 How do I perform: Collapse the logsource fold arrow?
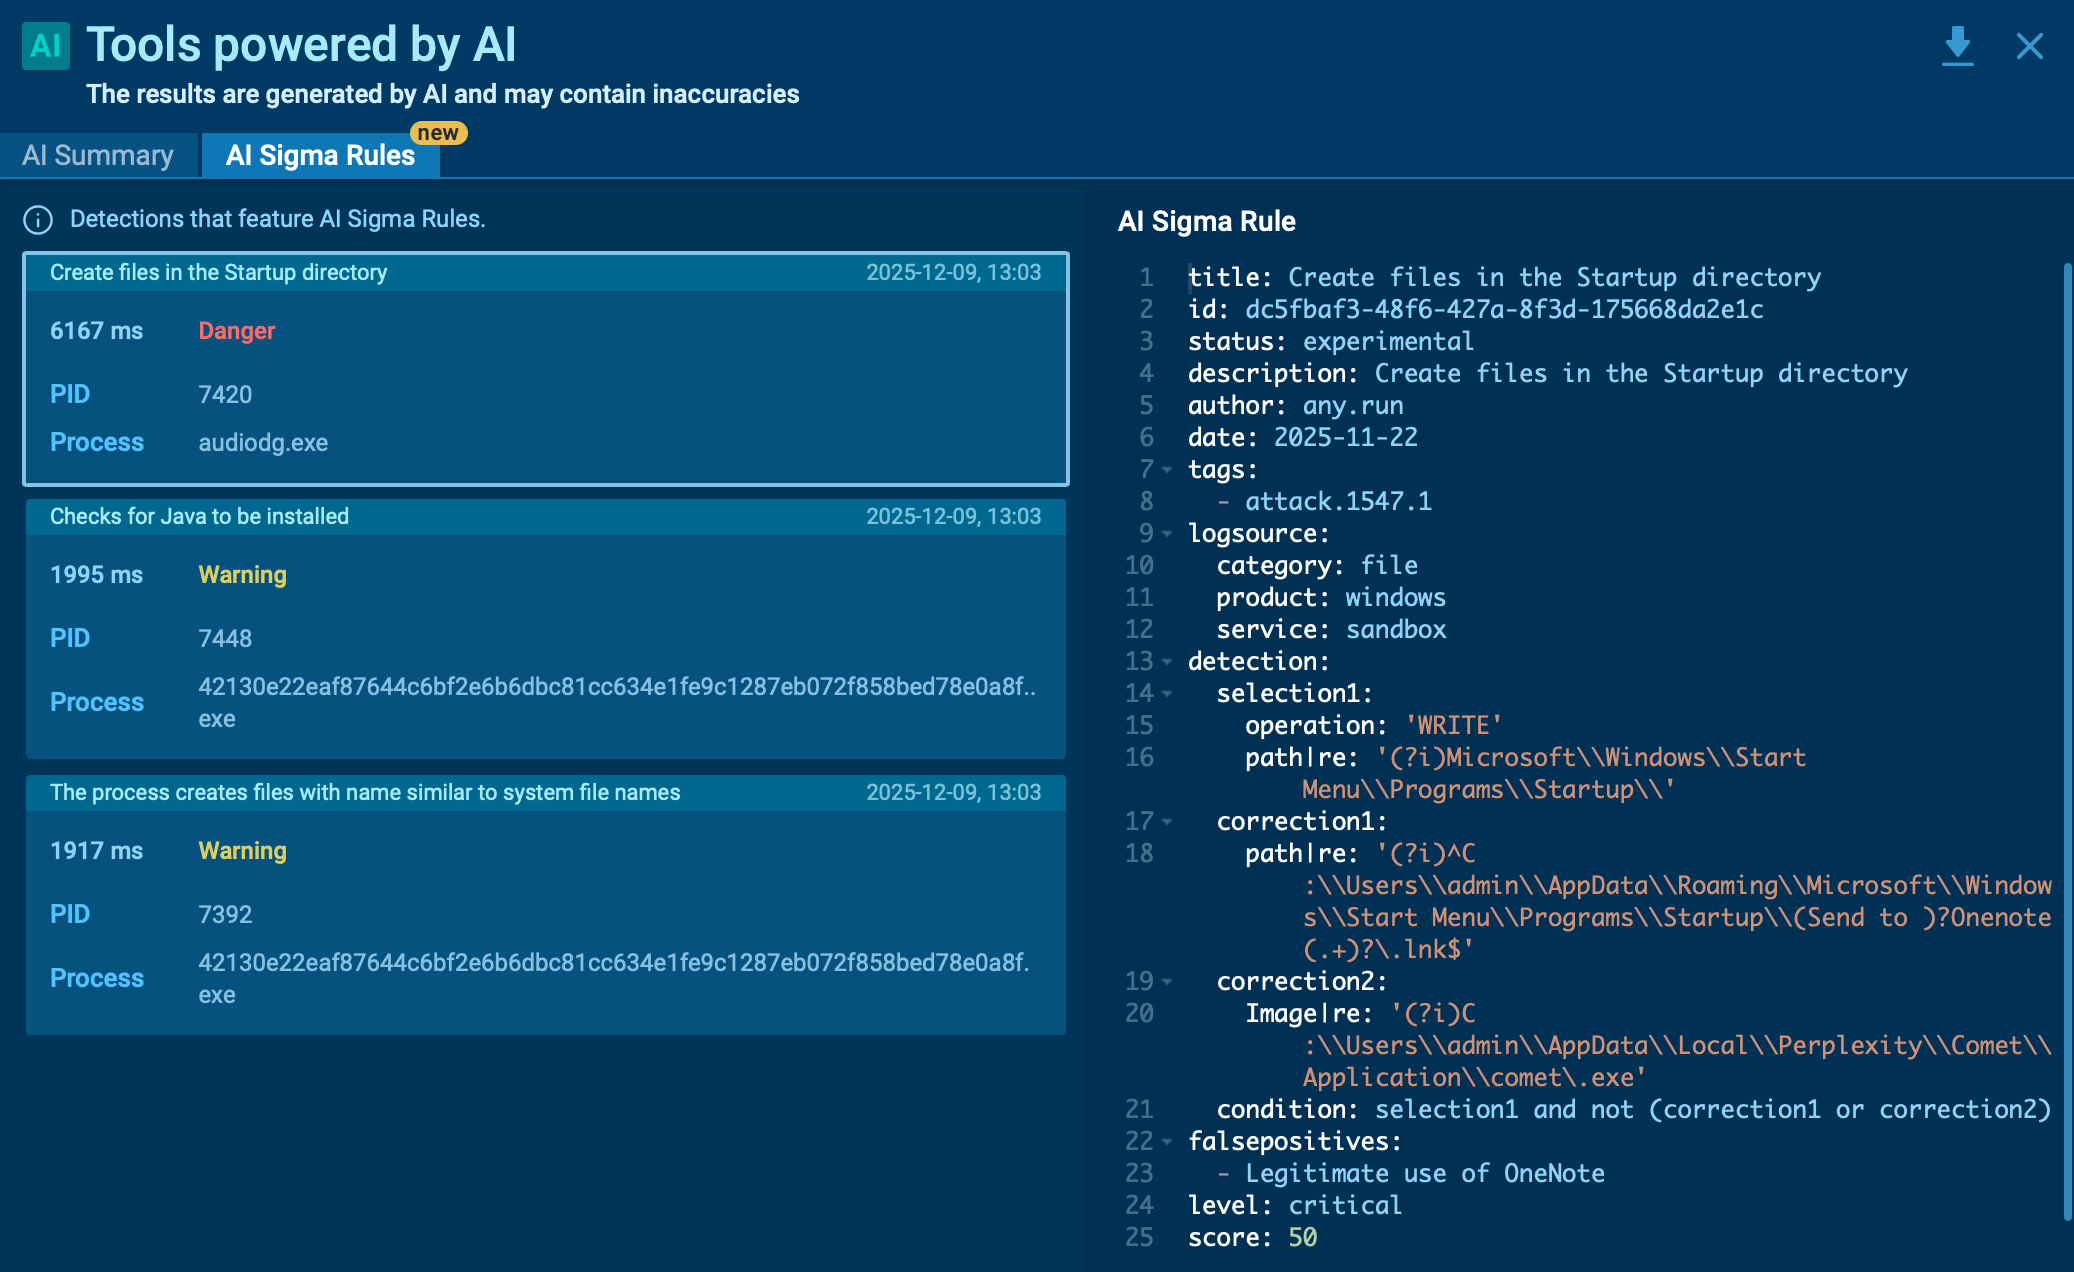click(1167, 534)
